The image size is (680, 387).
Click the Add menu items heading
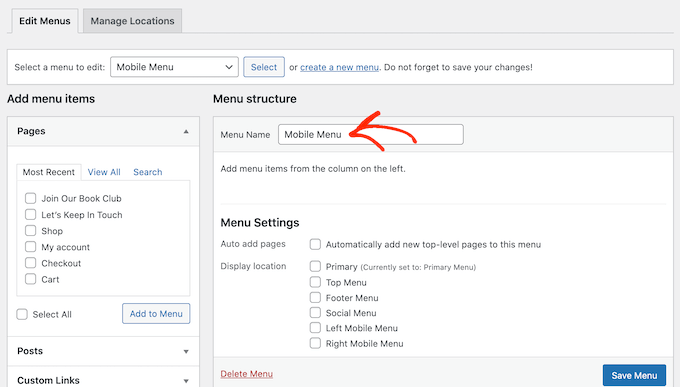point(51,99)
